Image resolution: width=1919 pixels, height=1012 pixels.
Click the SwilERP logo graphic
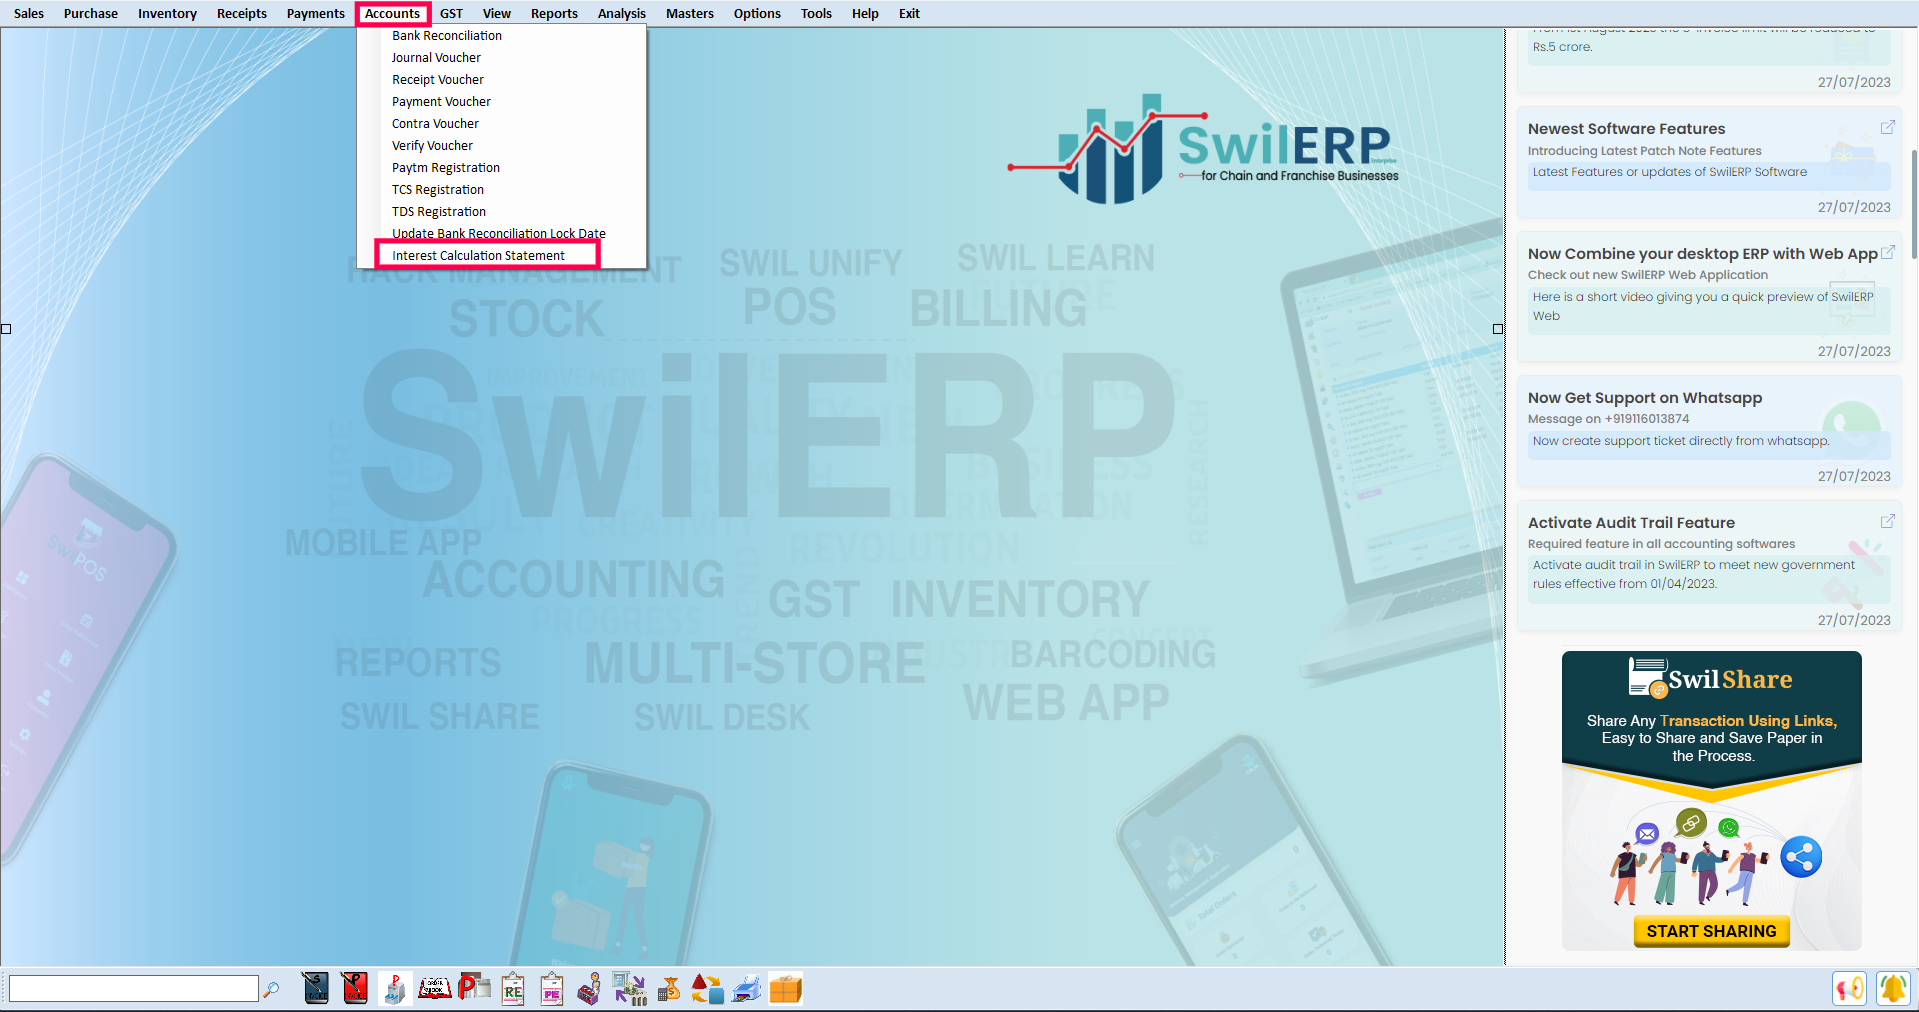(1203, 150)
